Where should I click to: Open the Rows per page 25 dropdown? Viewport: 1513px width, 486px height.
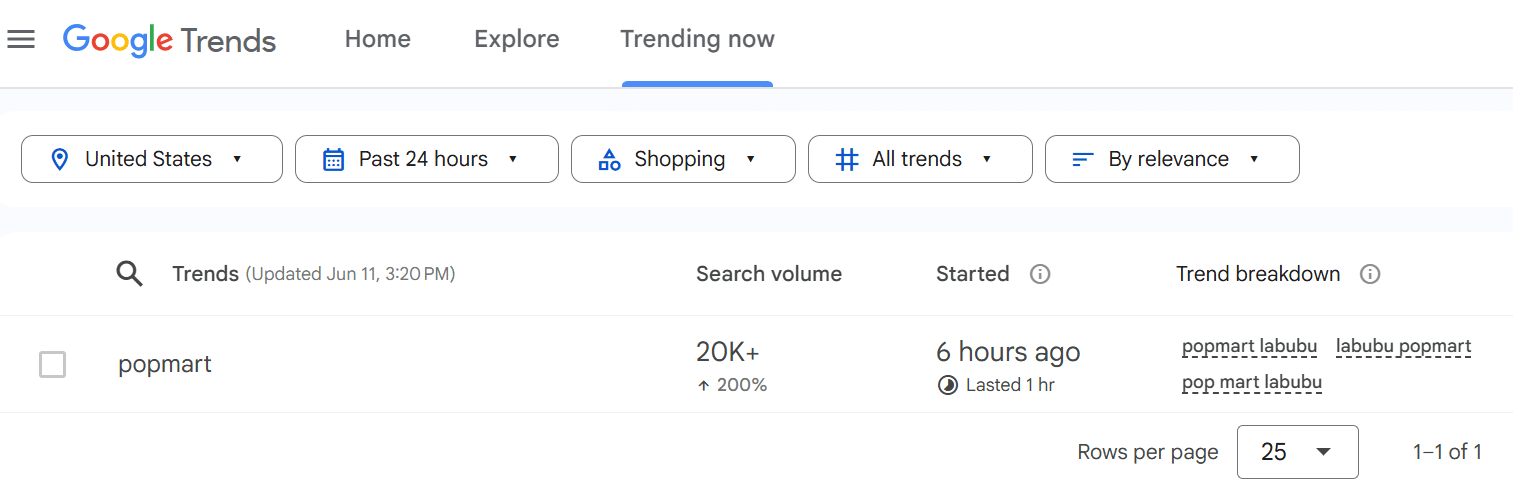1297,452
